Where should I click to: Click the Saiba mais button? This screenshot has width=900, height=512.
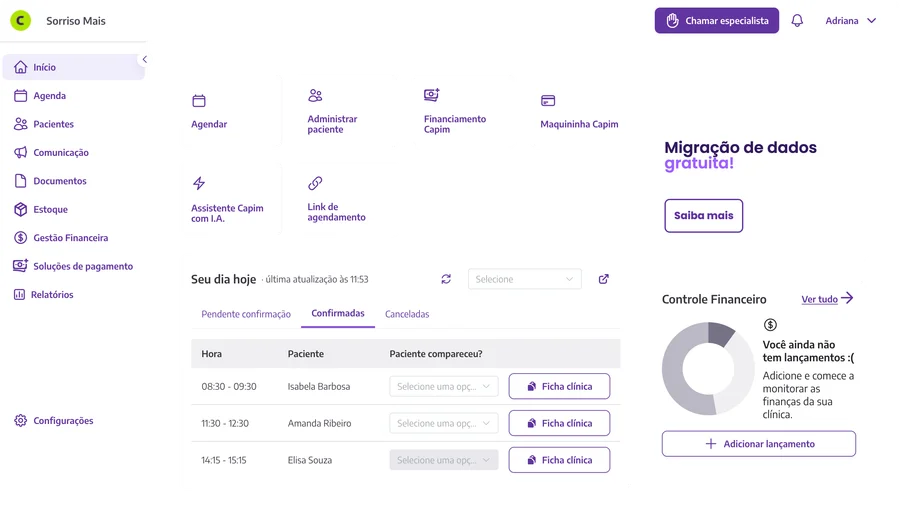[x=703, y=216]
